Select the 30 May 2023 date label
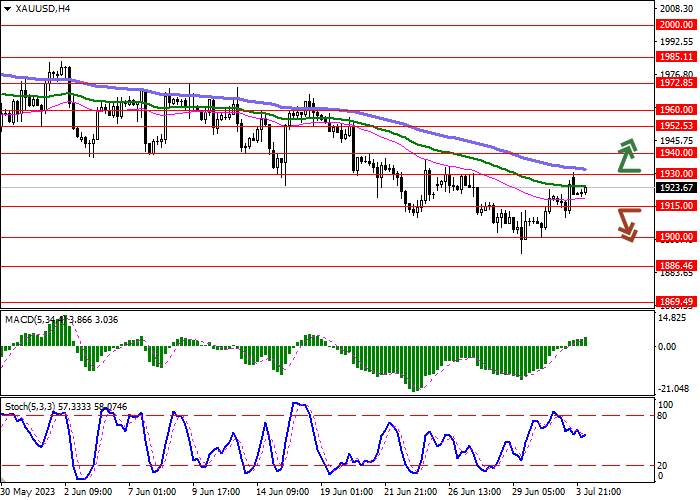The height and width of the screenshot is (500, 700). point(28,492)
